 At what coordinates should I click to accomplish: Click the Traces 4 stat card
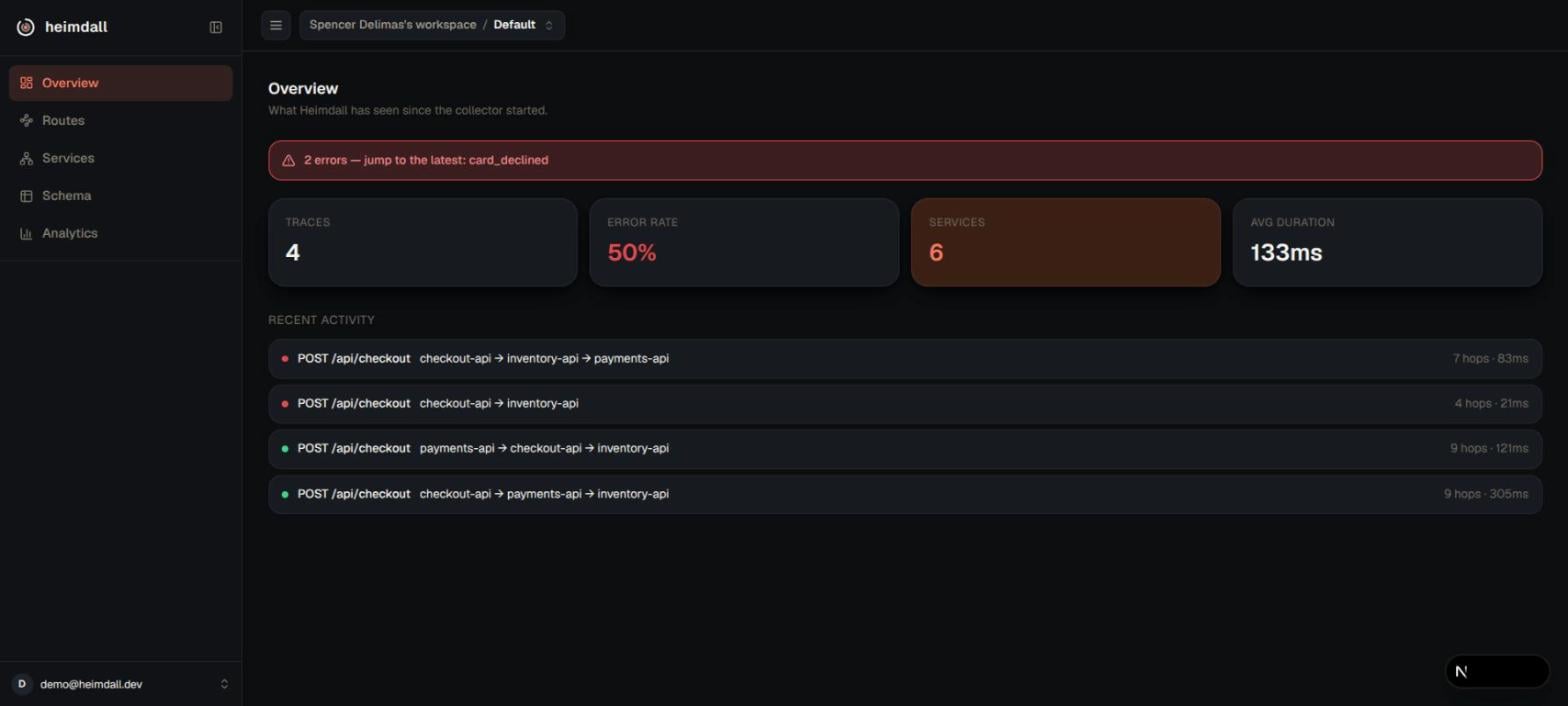pos(423,242)
